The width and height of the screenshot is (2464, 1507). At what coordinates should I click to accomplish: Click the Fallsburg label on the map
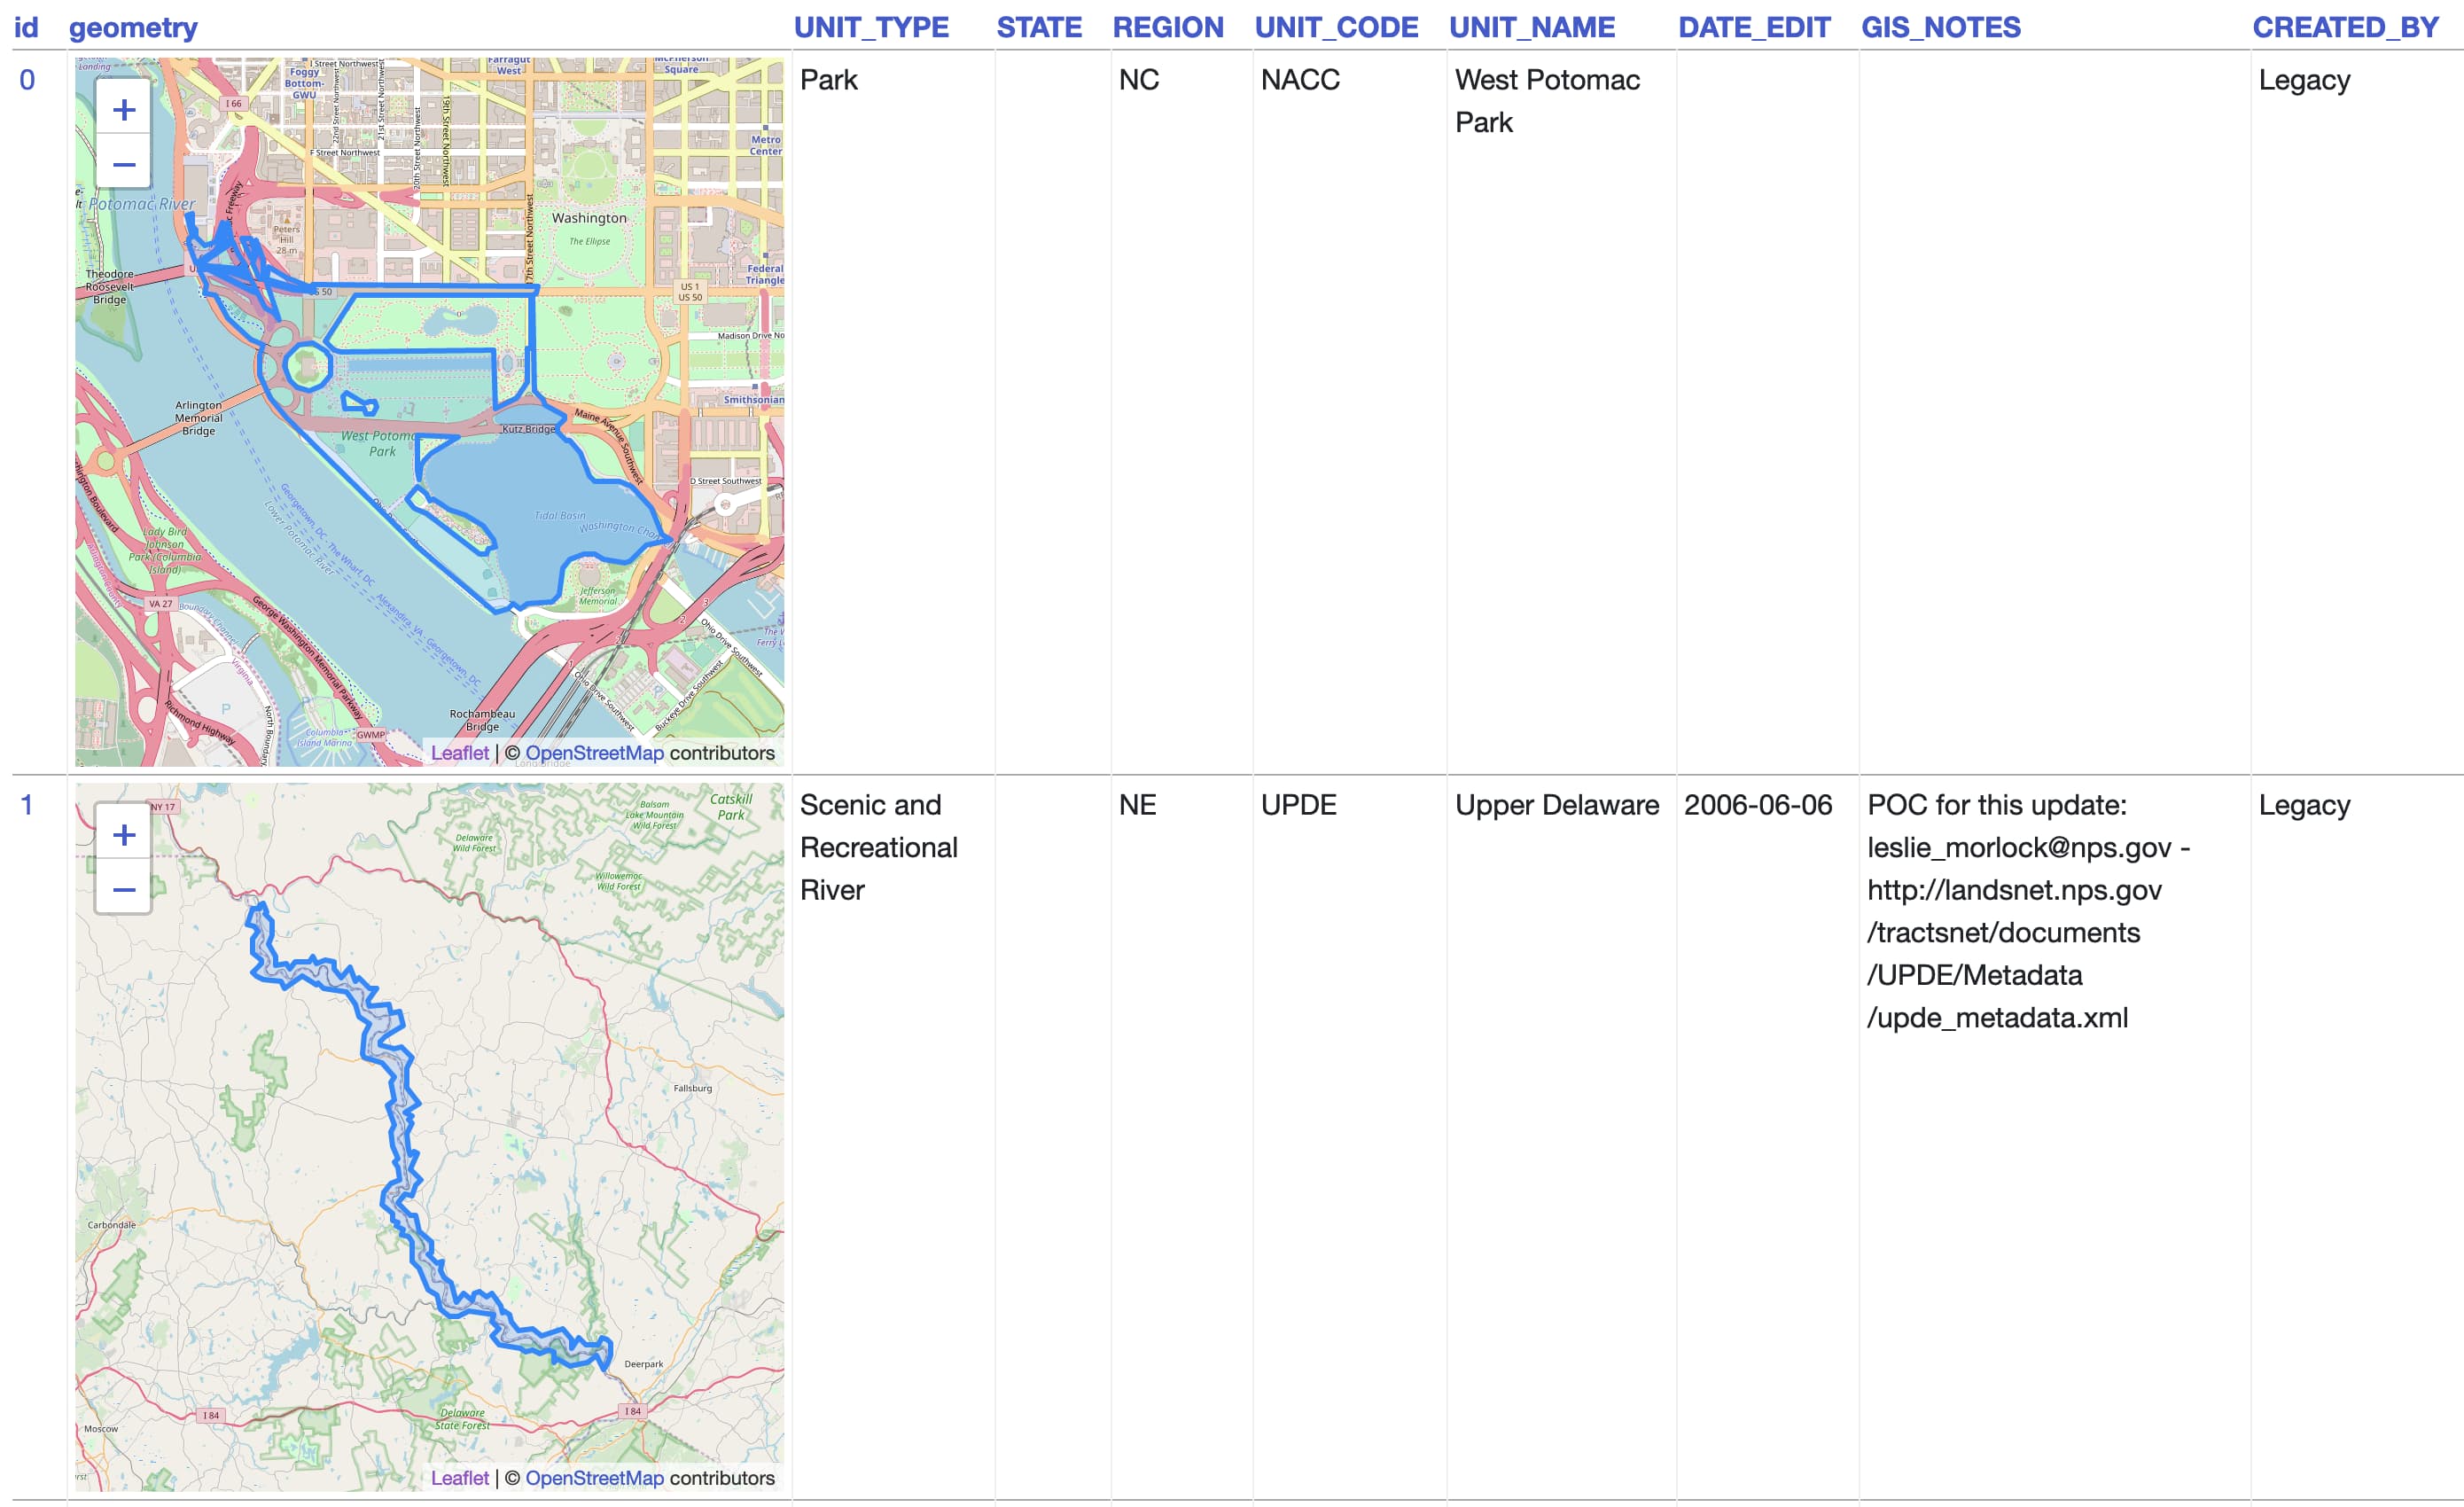pyautogui.click(x=692, y=1088)
